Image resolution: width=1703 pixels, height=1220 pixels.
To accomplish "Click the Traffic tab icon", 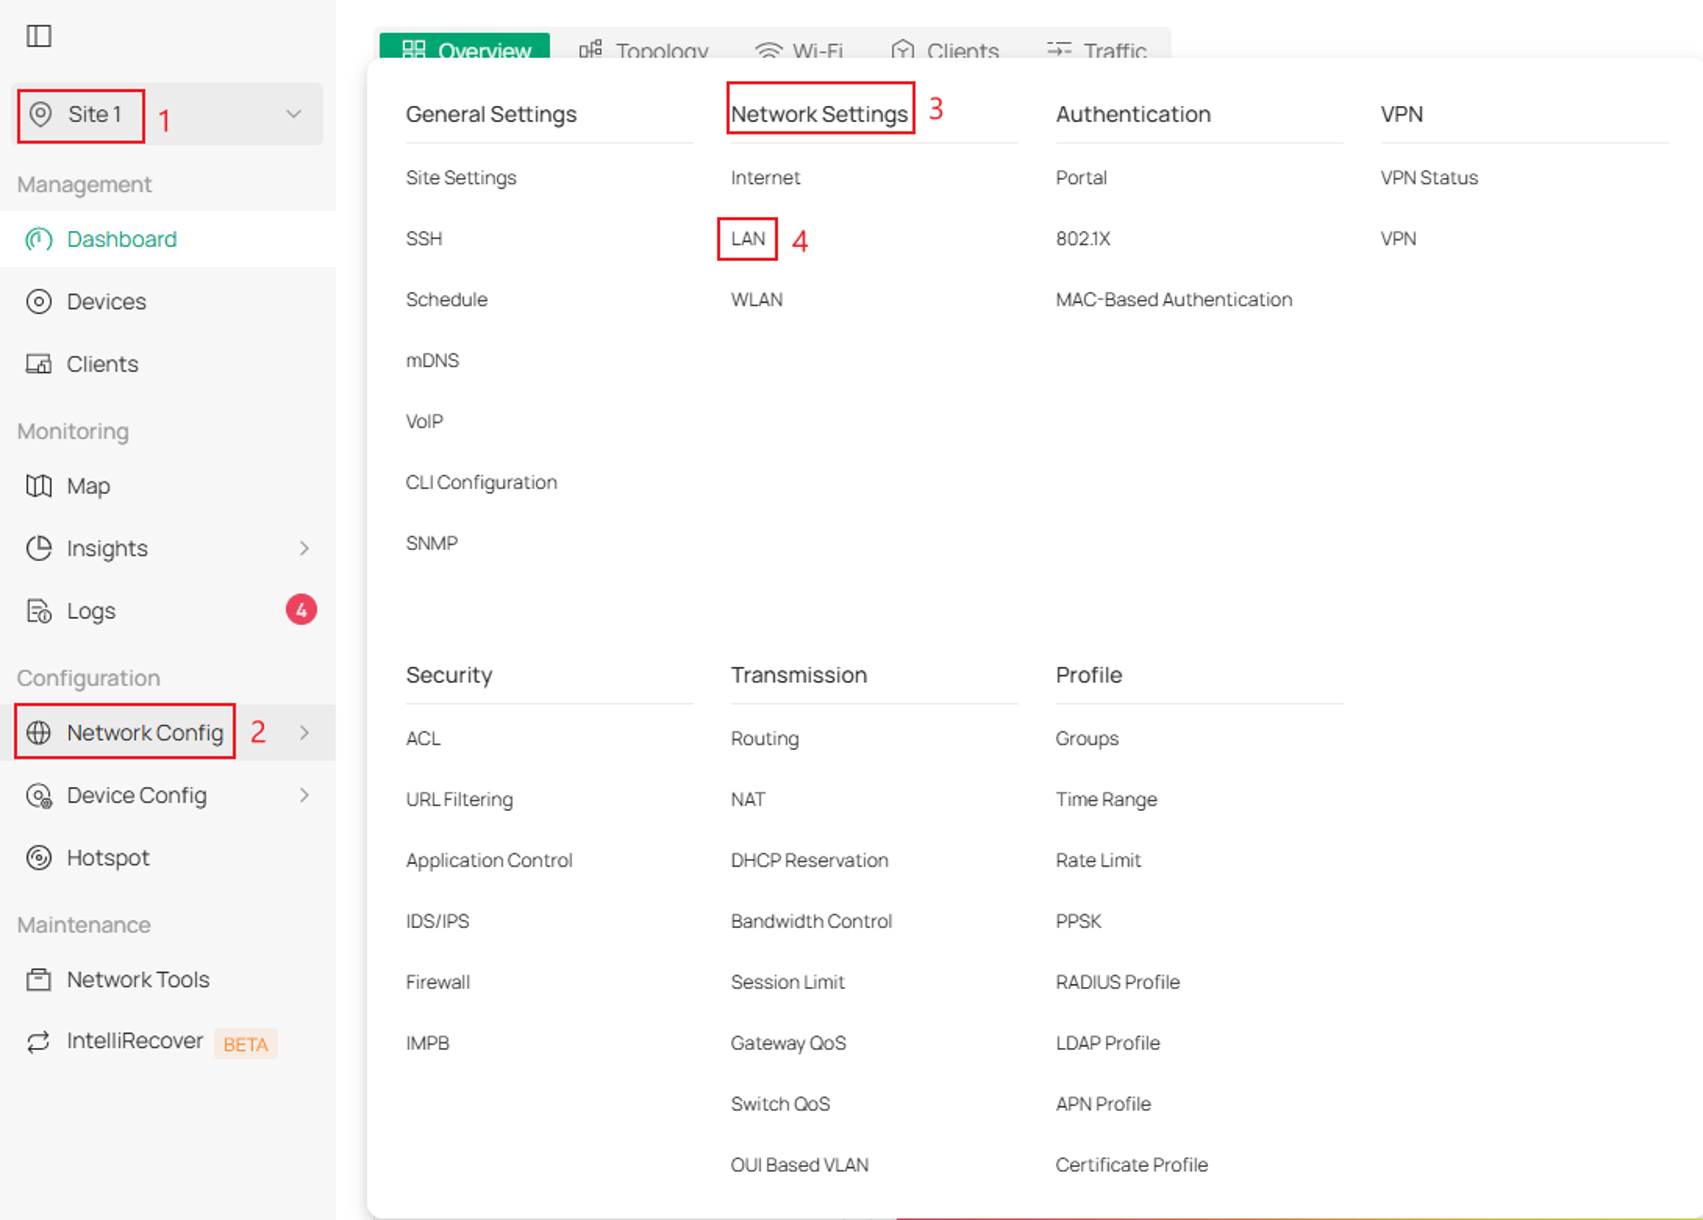I will click(x=1059, y=49).
